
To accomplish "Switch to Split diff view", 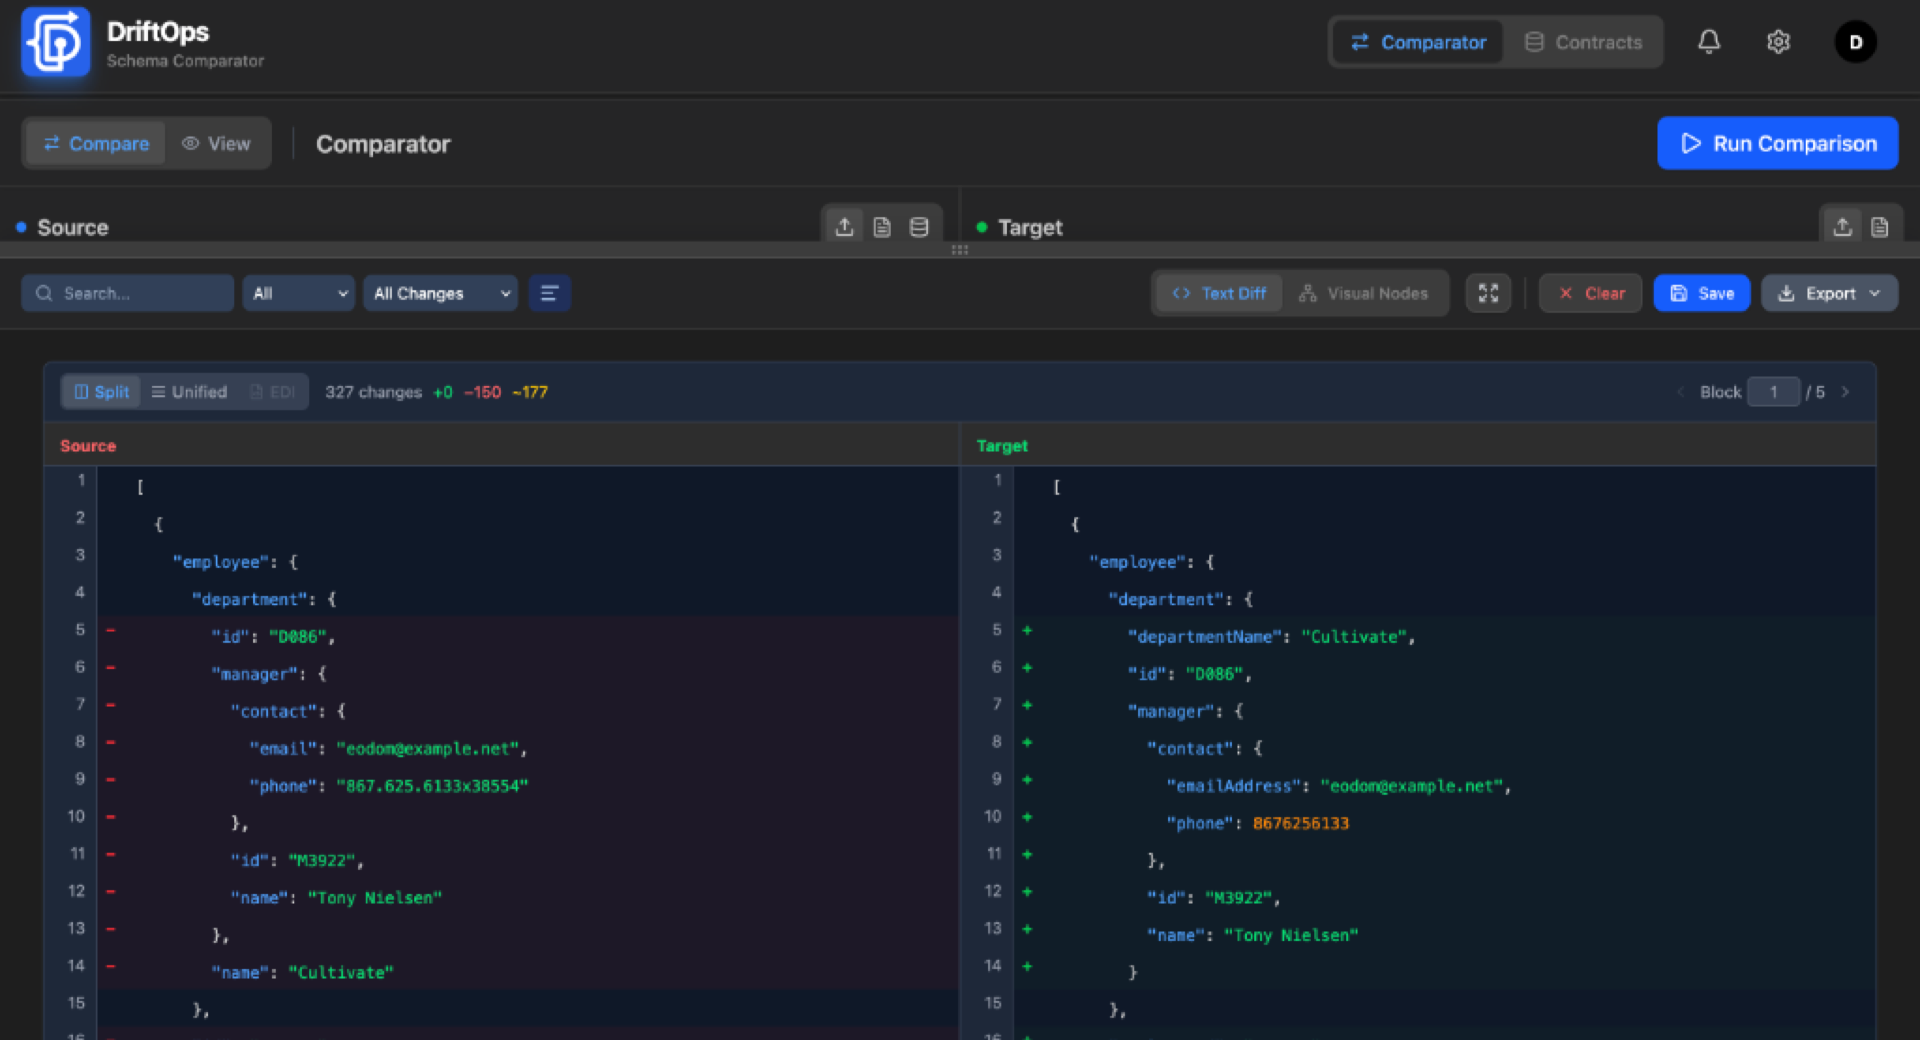I will pyautogui.click(x=102, y=392).
